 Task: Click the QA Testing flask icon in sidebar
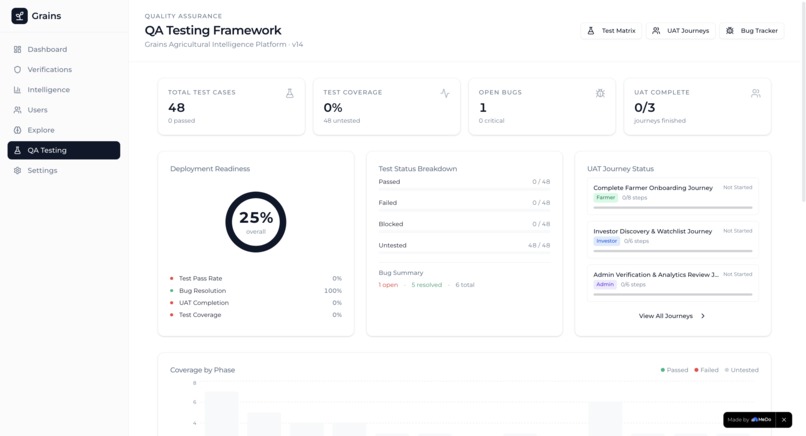[17, 150]
